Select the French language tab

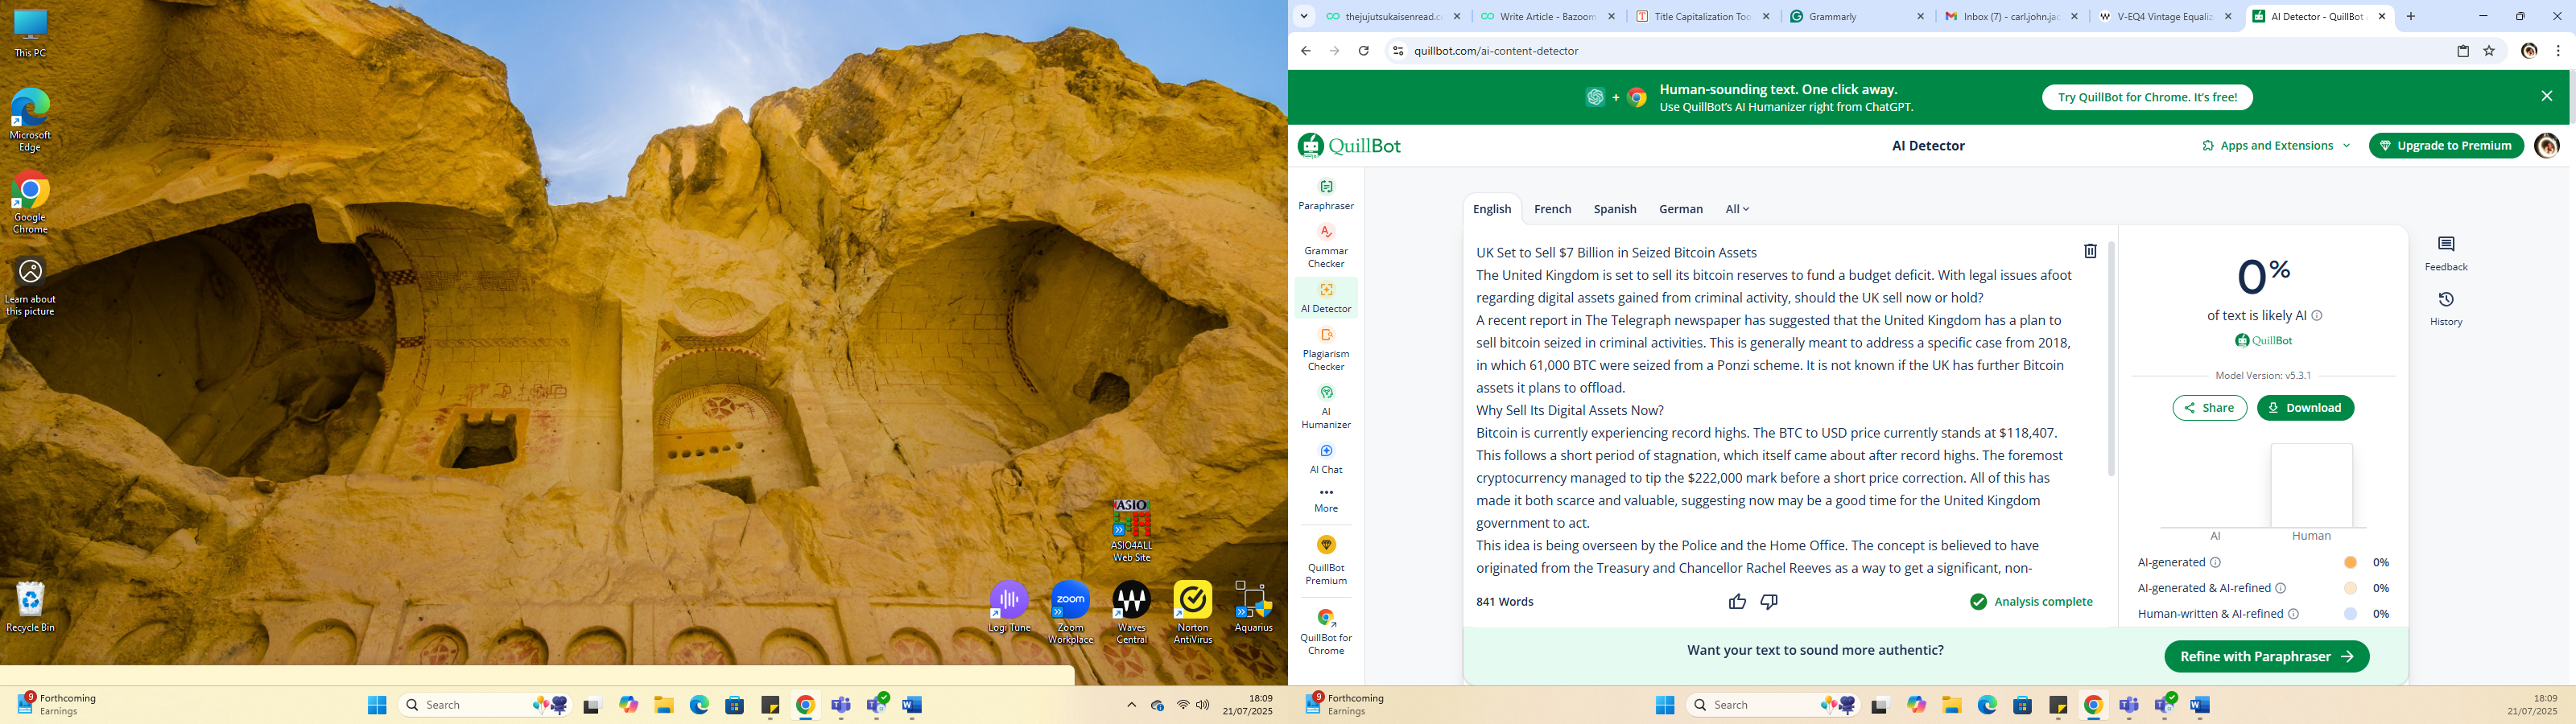[x=1552, y=209]
